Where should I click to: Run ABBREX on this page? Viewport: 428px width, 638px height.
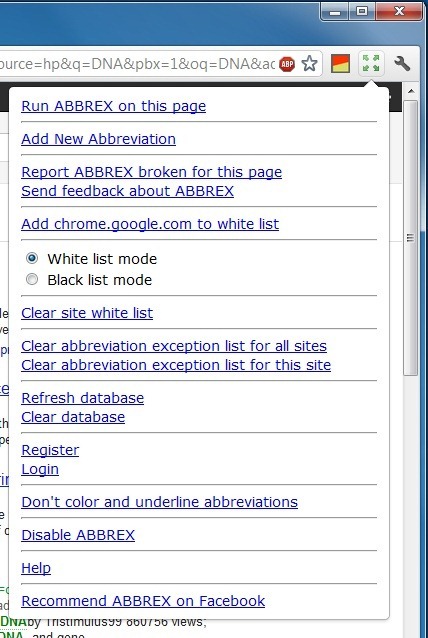(114, 106)
